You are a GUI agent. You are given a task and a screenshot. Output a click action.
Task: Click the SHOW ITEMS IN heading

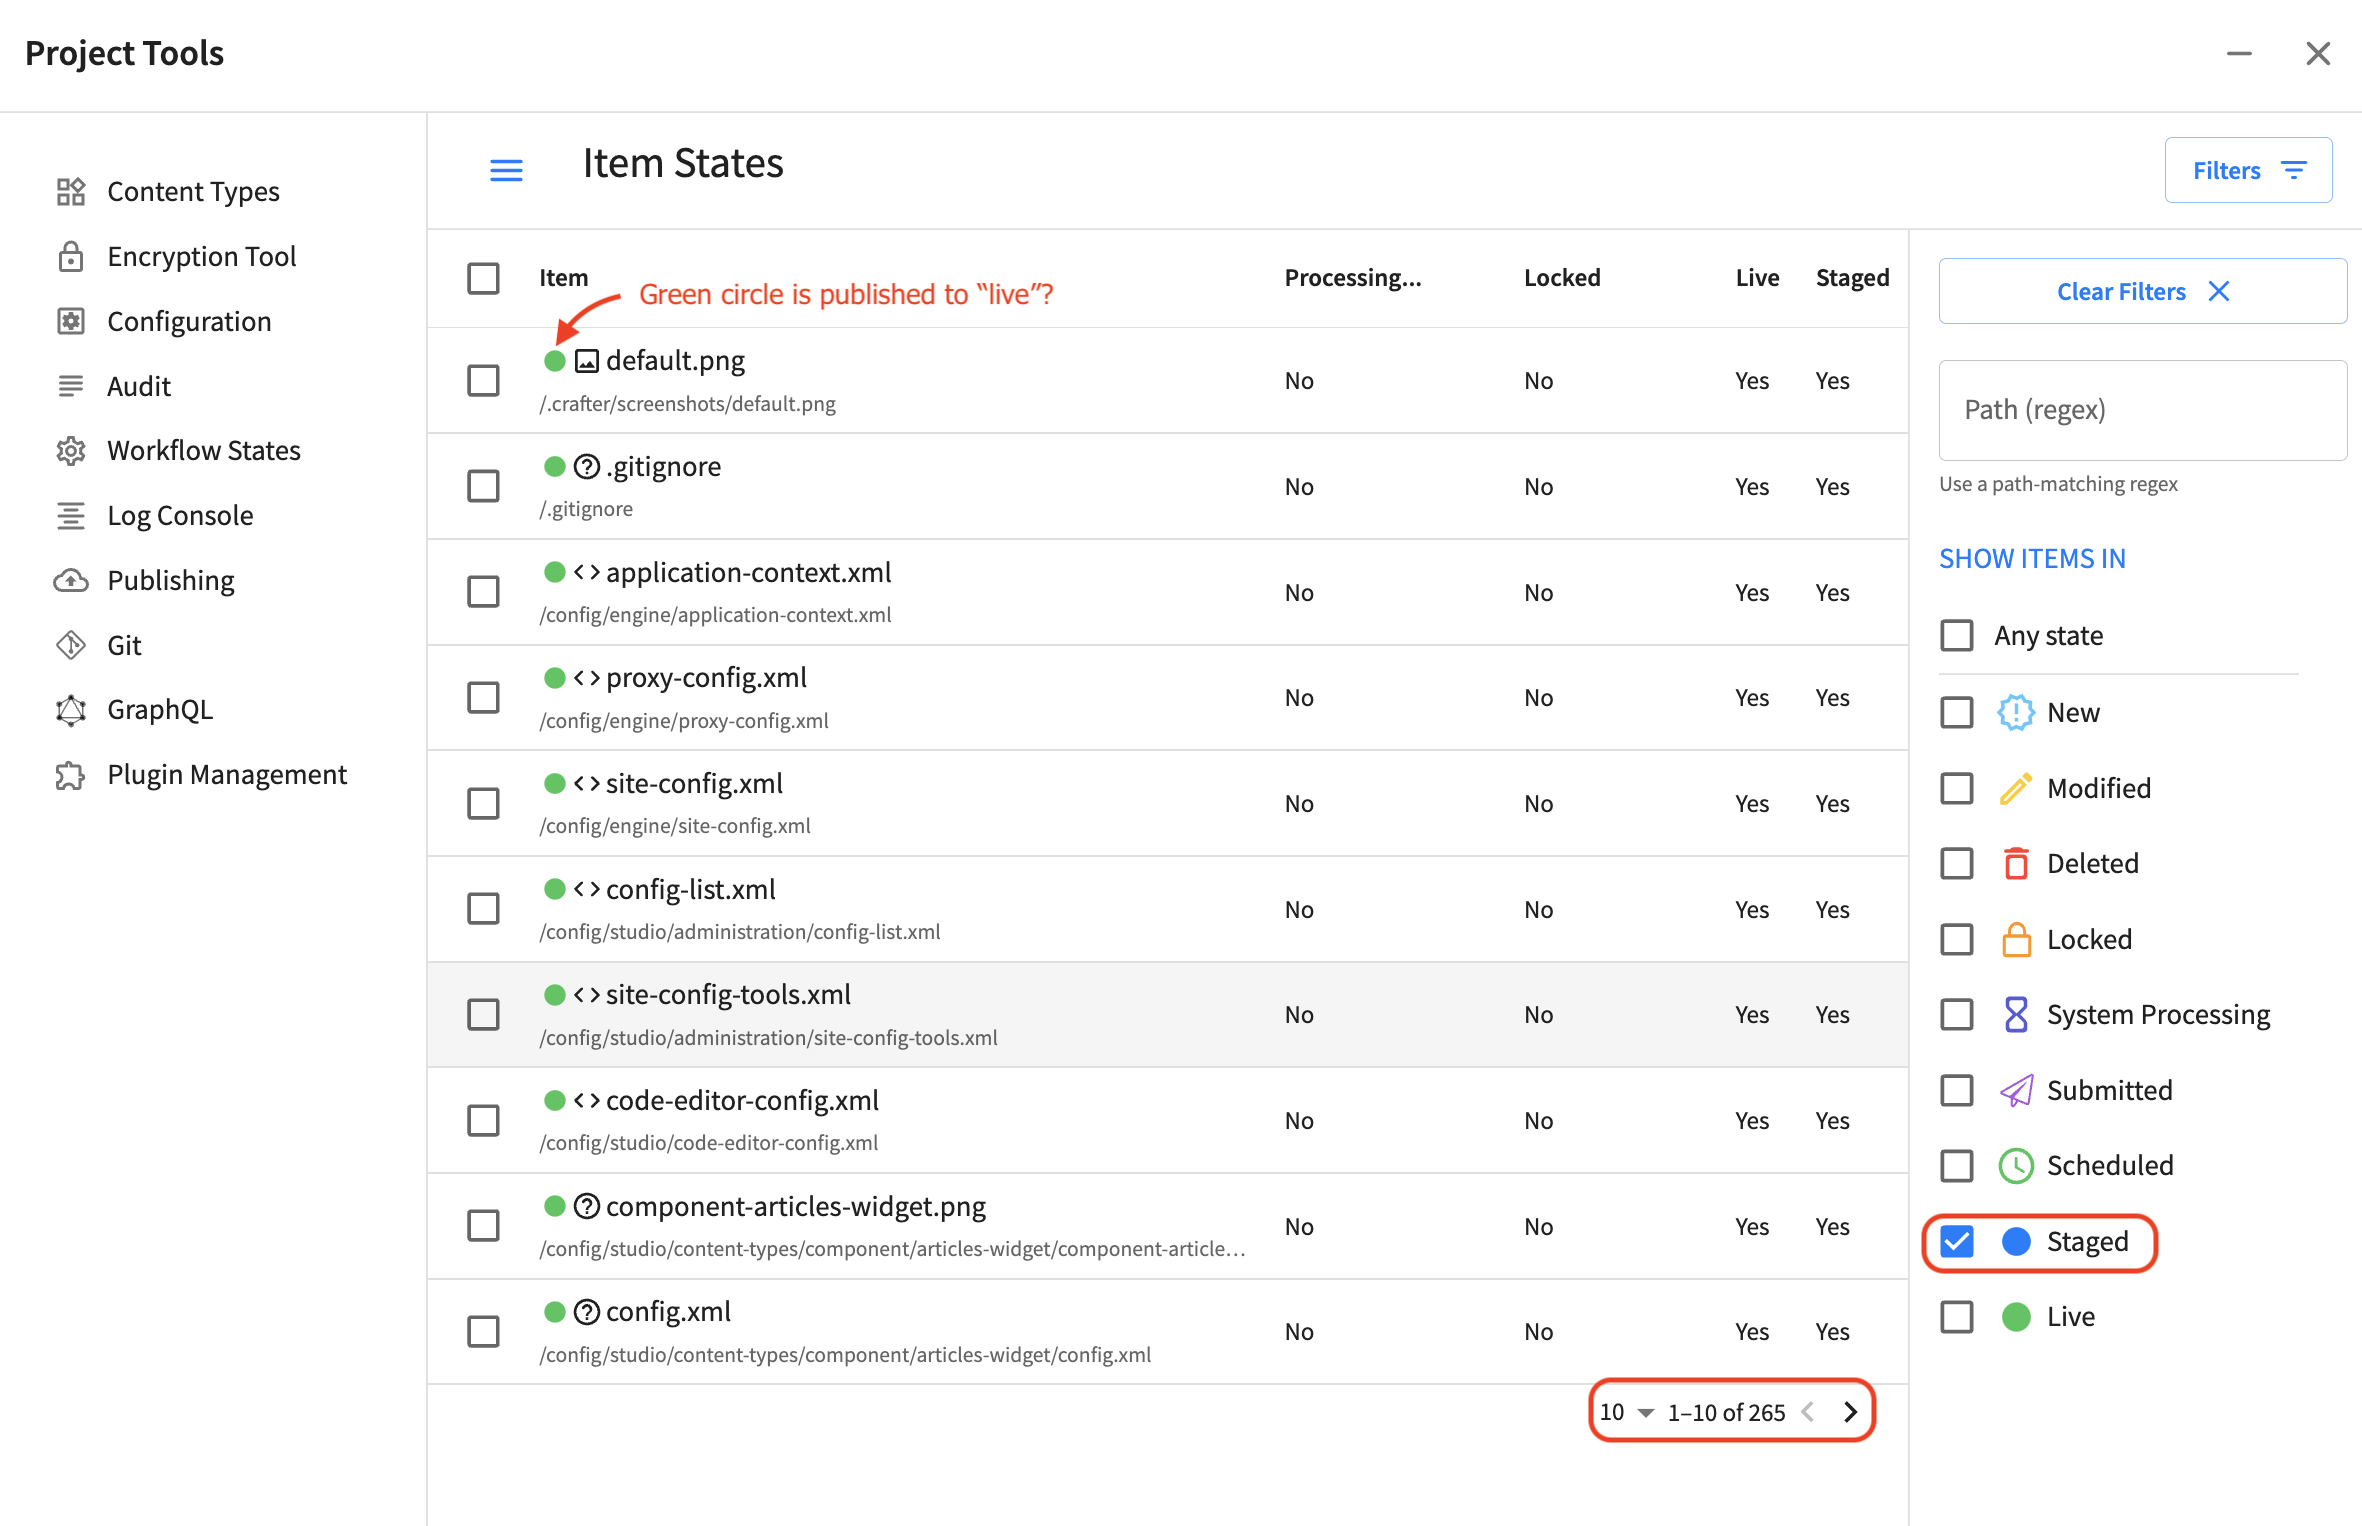(x=2032, y=559)
